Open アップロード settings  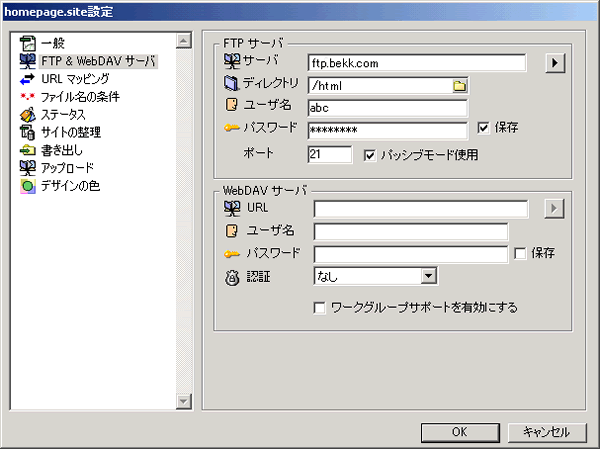(67, 168)
